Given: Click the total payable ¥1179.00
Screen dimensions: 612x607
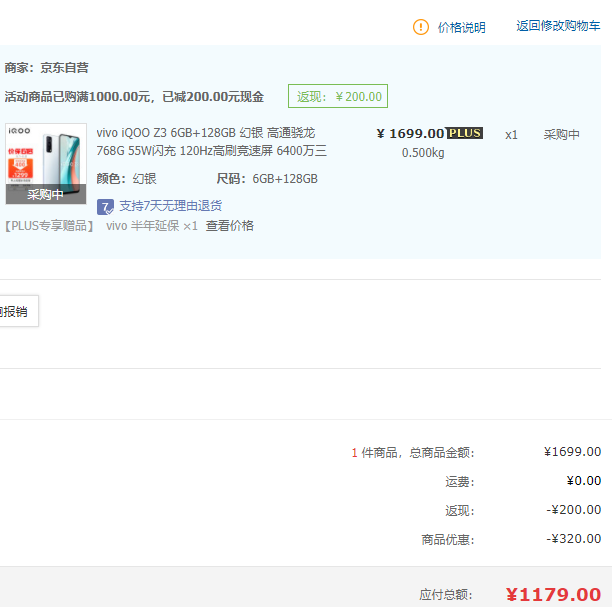Looking at the screenshot, I should coord(553,595).
